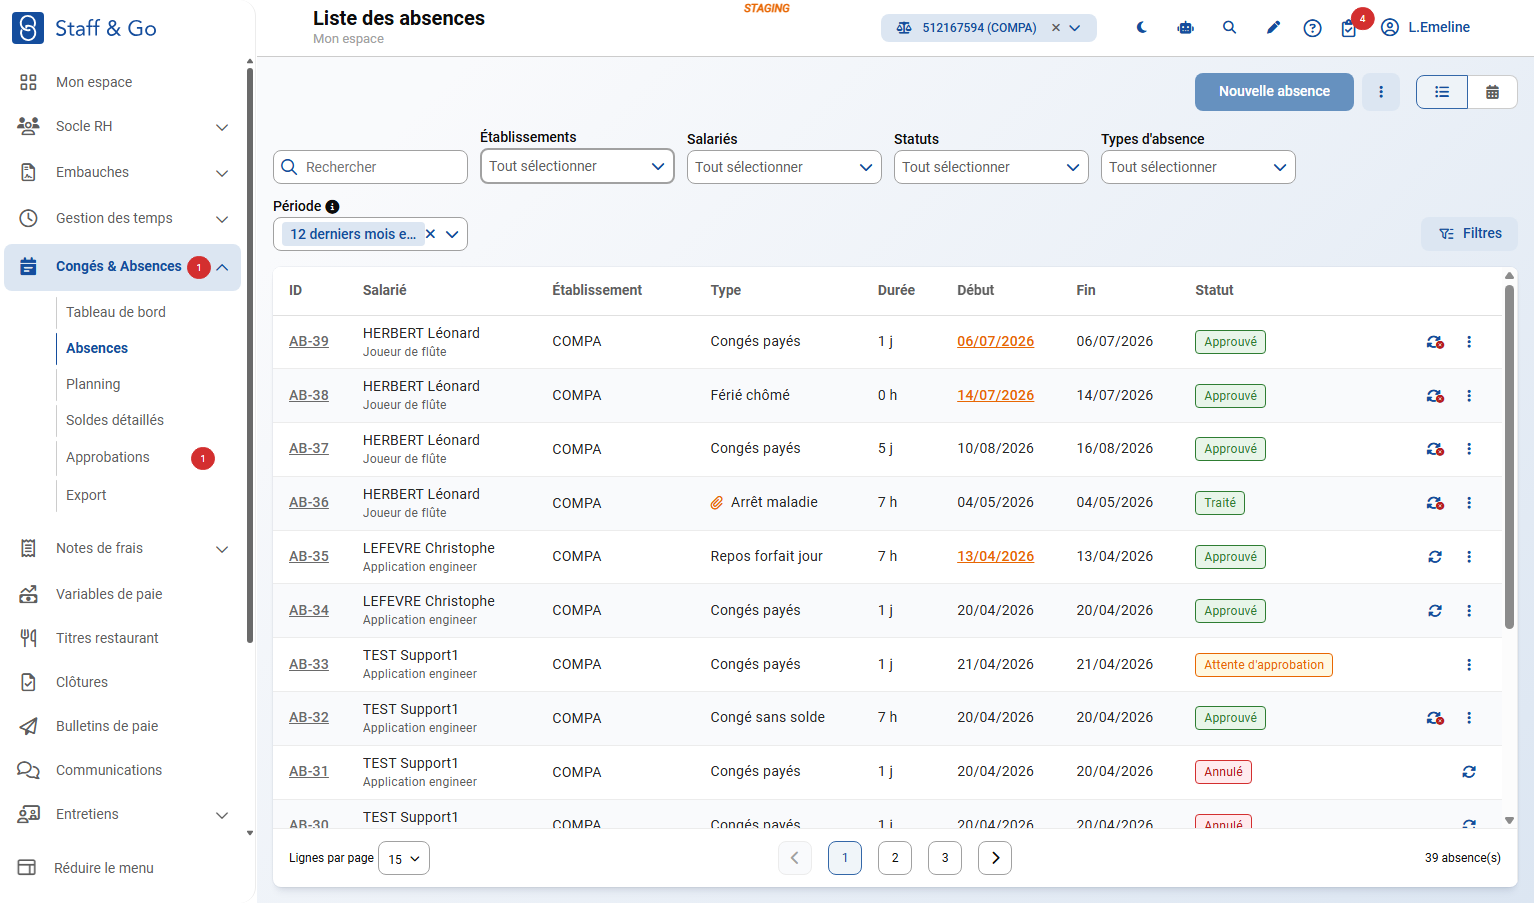Toggle dark mode moon icon
The width and height of the screenshot is (1534, 903).
point(1142,28)
